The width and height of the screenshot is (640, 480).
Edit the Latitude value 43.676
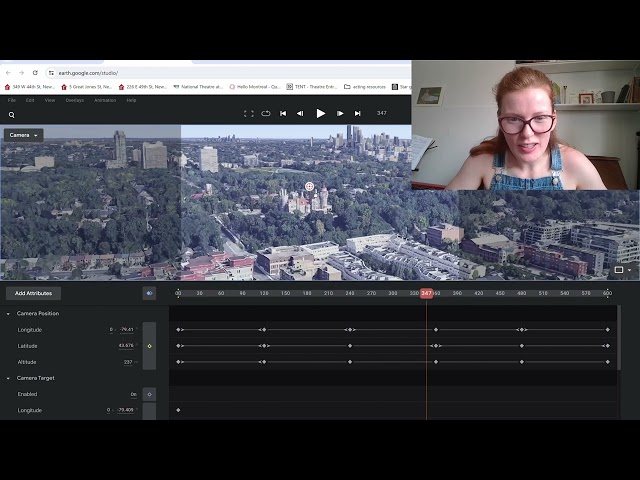(126, 346)
